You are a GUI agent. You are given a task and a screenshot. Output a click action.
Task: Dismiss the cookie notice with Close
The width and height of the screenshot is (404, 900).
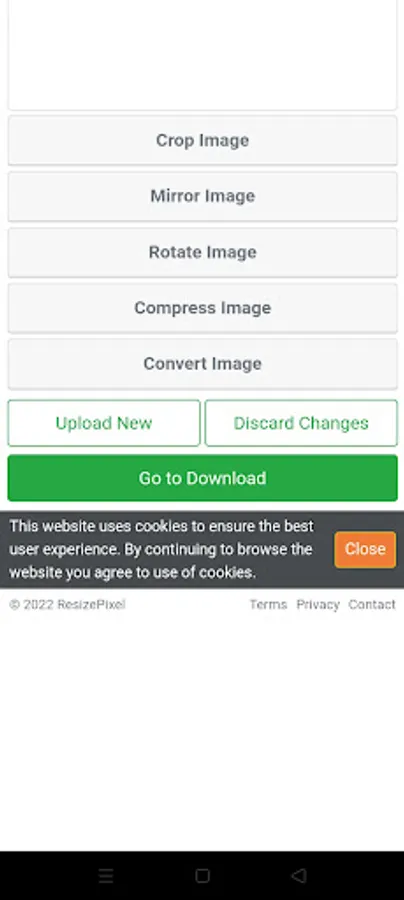click(x=365, y=549)
